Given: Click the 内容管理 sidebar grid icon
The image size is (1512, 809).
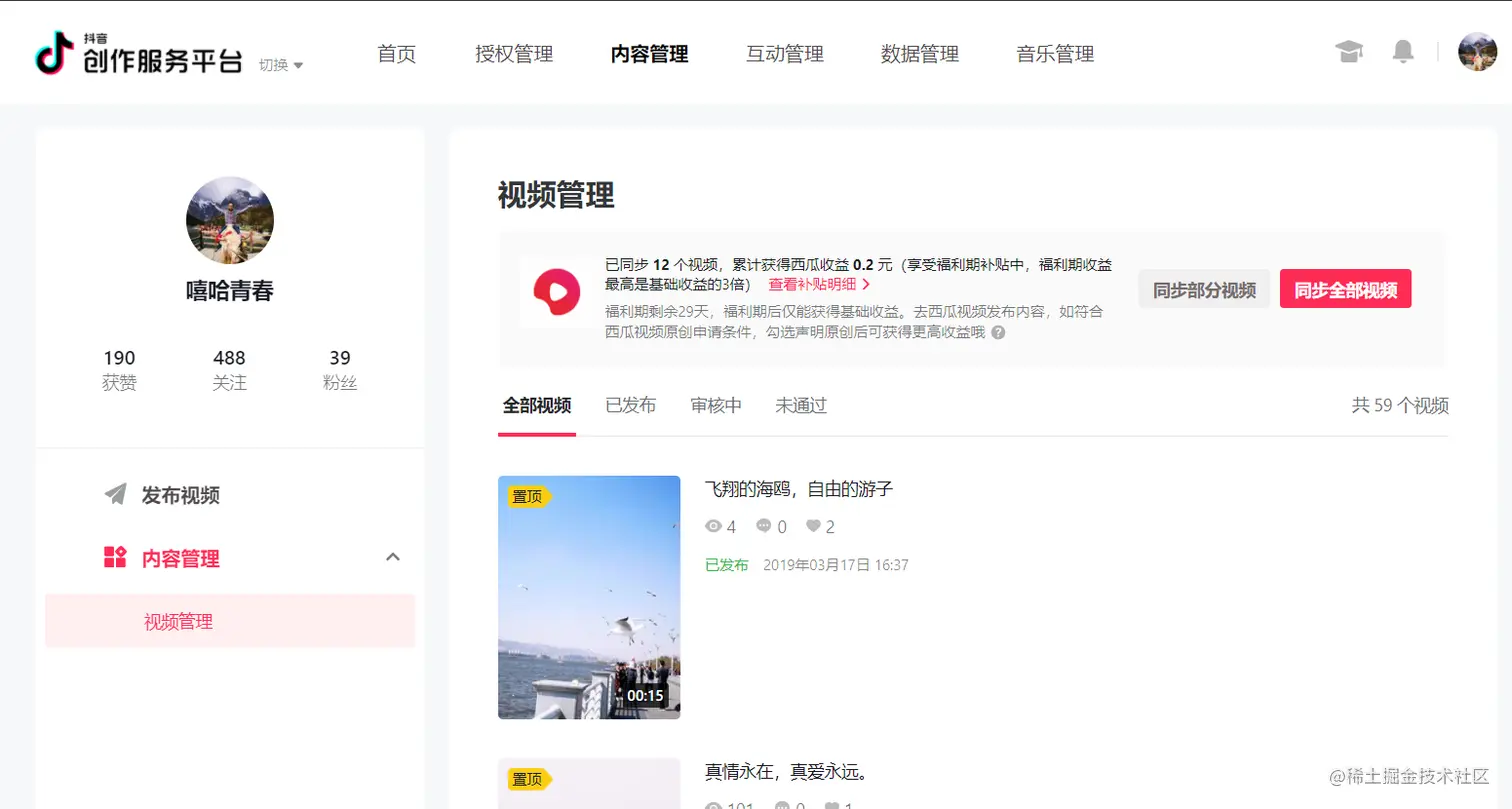Looking at the screenshot, I should click(x=115, y=558).
